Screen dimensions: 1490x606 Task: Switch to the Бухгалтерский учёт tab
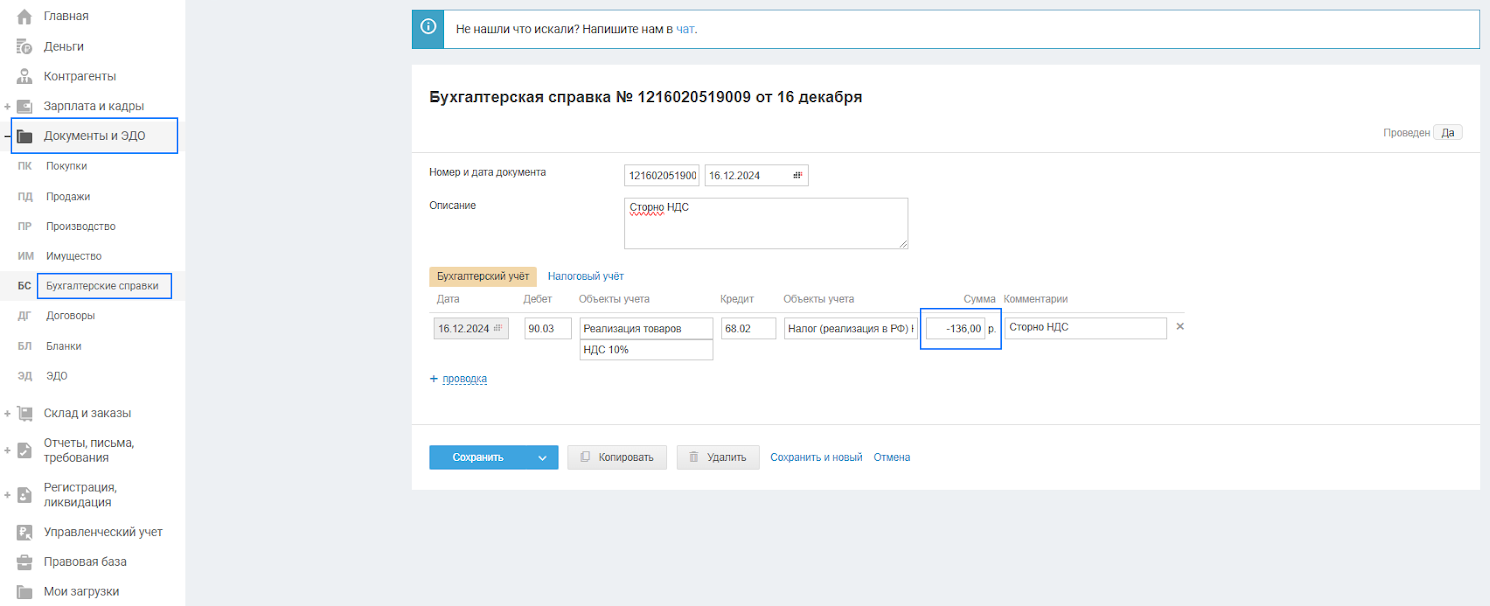pos(483,276)
